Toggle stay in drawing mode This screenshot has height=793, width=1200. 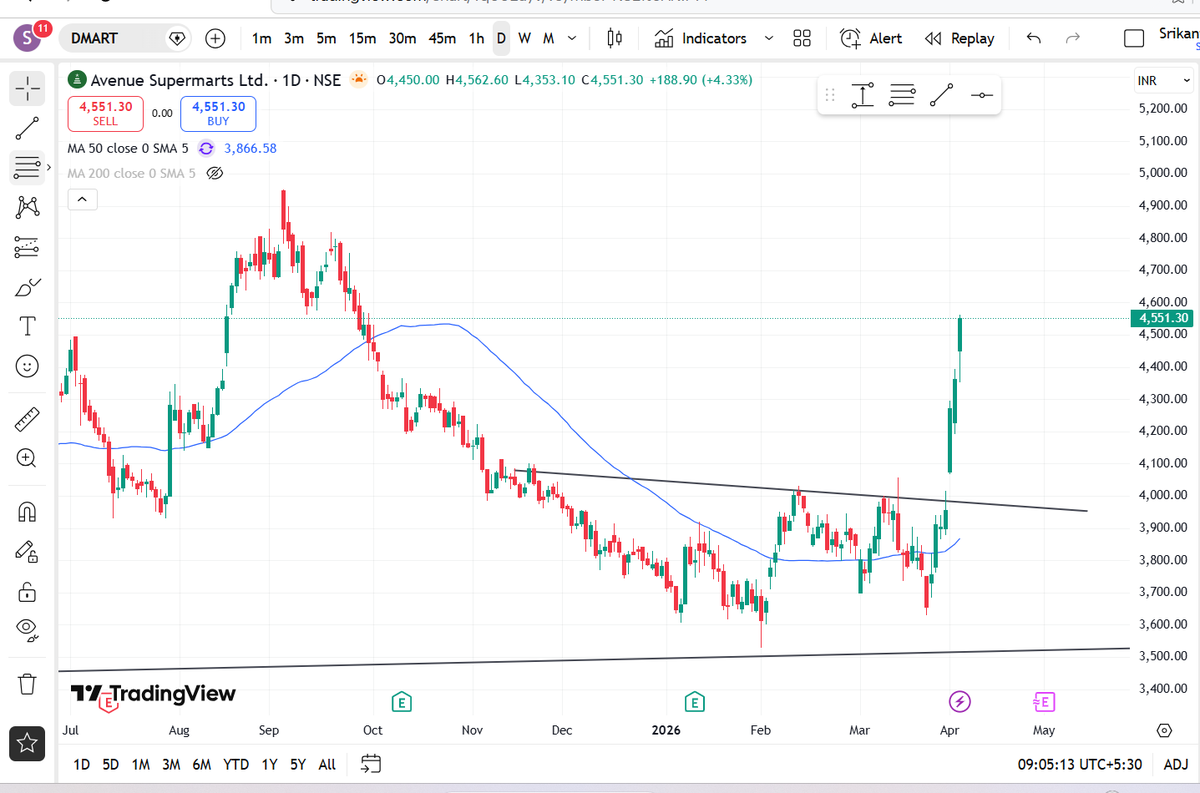(x=27, y=551)
